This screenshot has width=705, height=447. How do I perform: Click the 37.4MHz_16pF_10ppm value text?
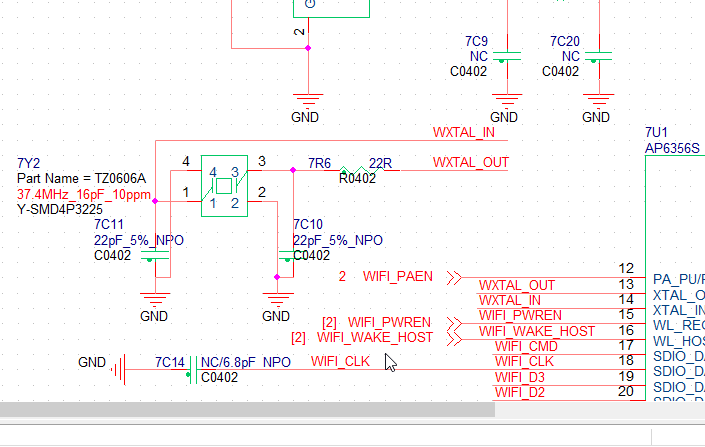[x=84, y=194]
